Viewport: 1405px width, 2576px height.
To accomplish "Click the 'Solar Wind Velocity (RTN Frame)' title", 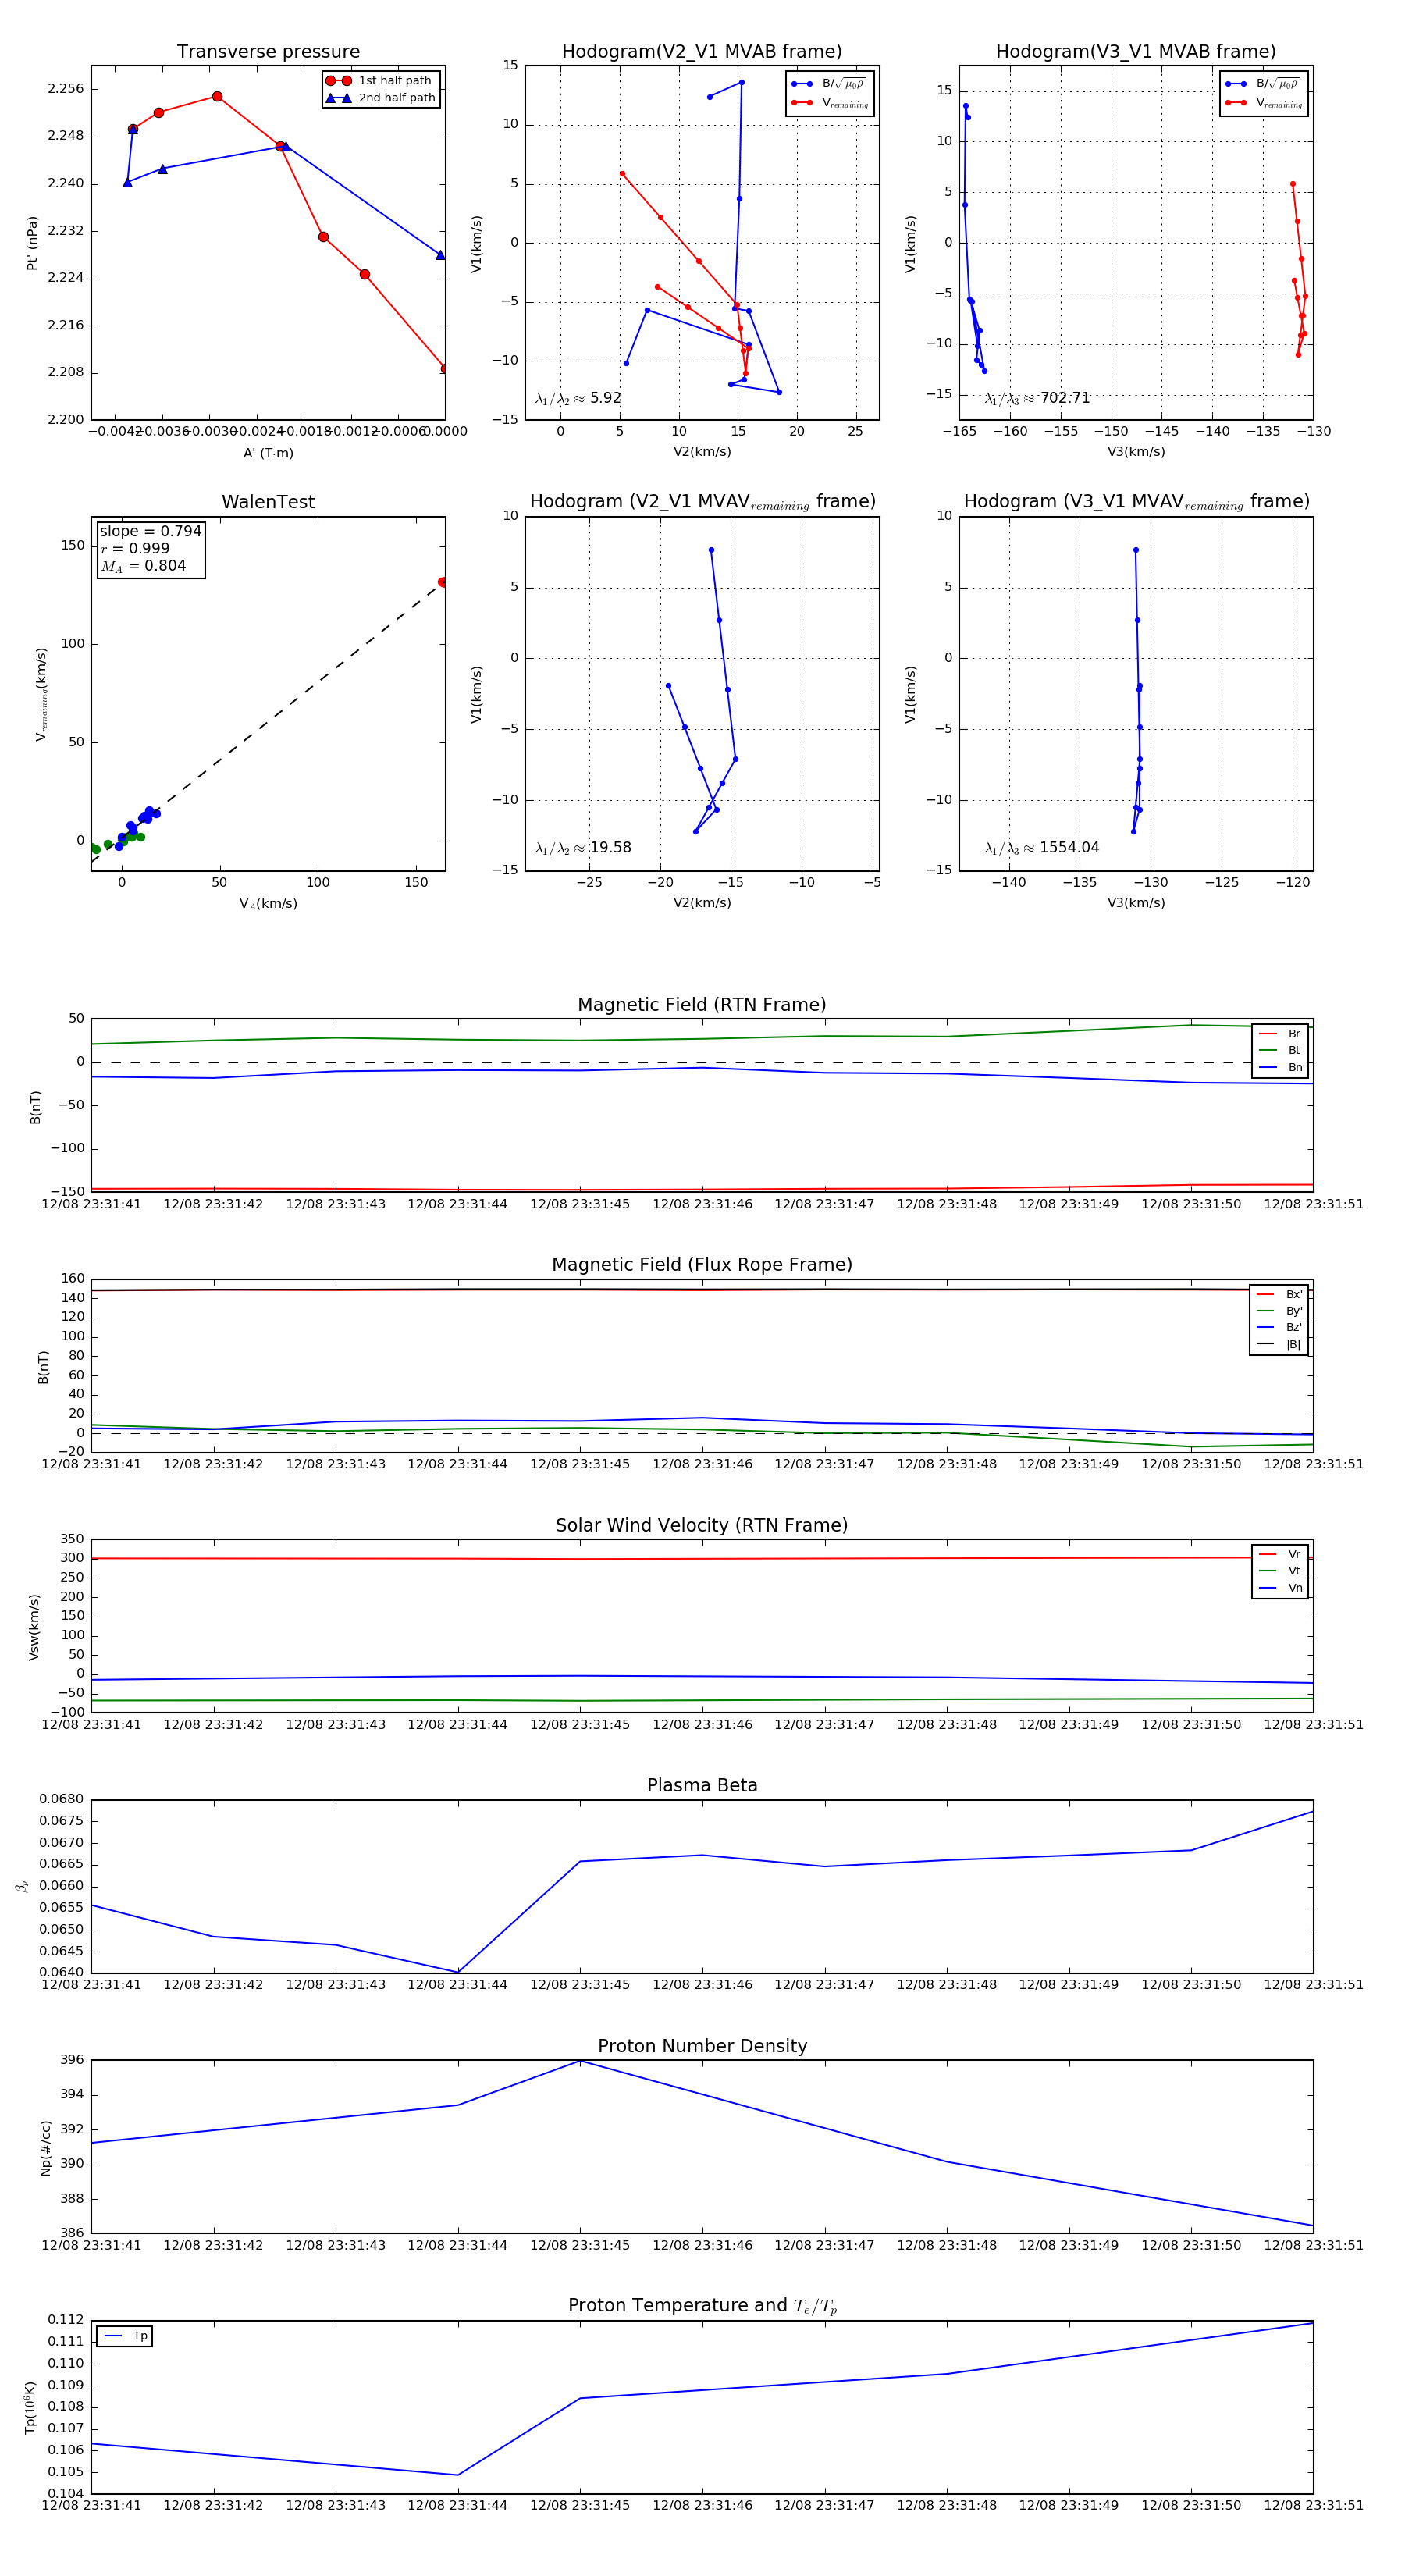I will point(702,1525).
